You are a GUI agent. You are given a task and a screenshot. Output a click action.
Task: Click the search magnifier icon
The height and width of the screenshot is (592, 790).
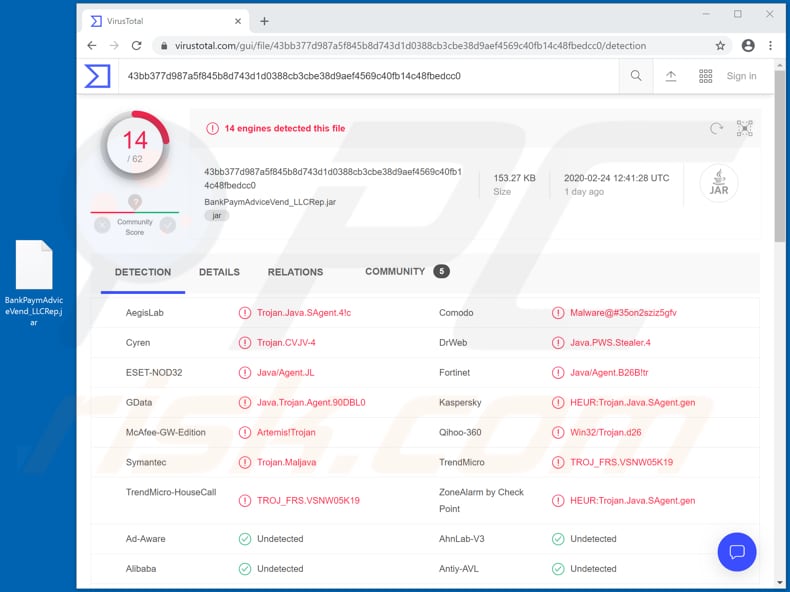[636, 76]
